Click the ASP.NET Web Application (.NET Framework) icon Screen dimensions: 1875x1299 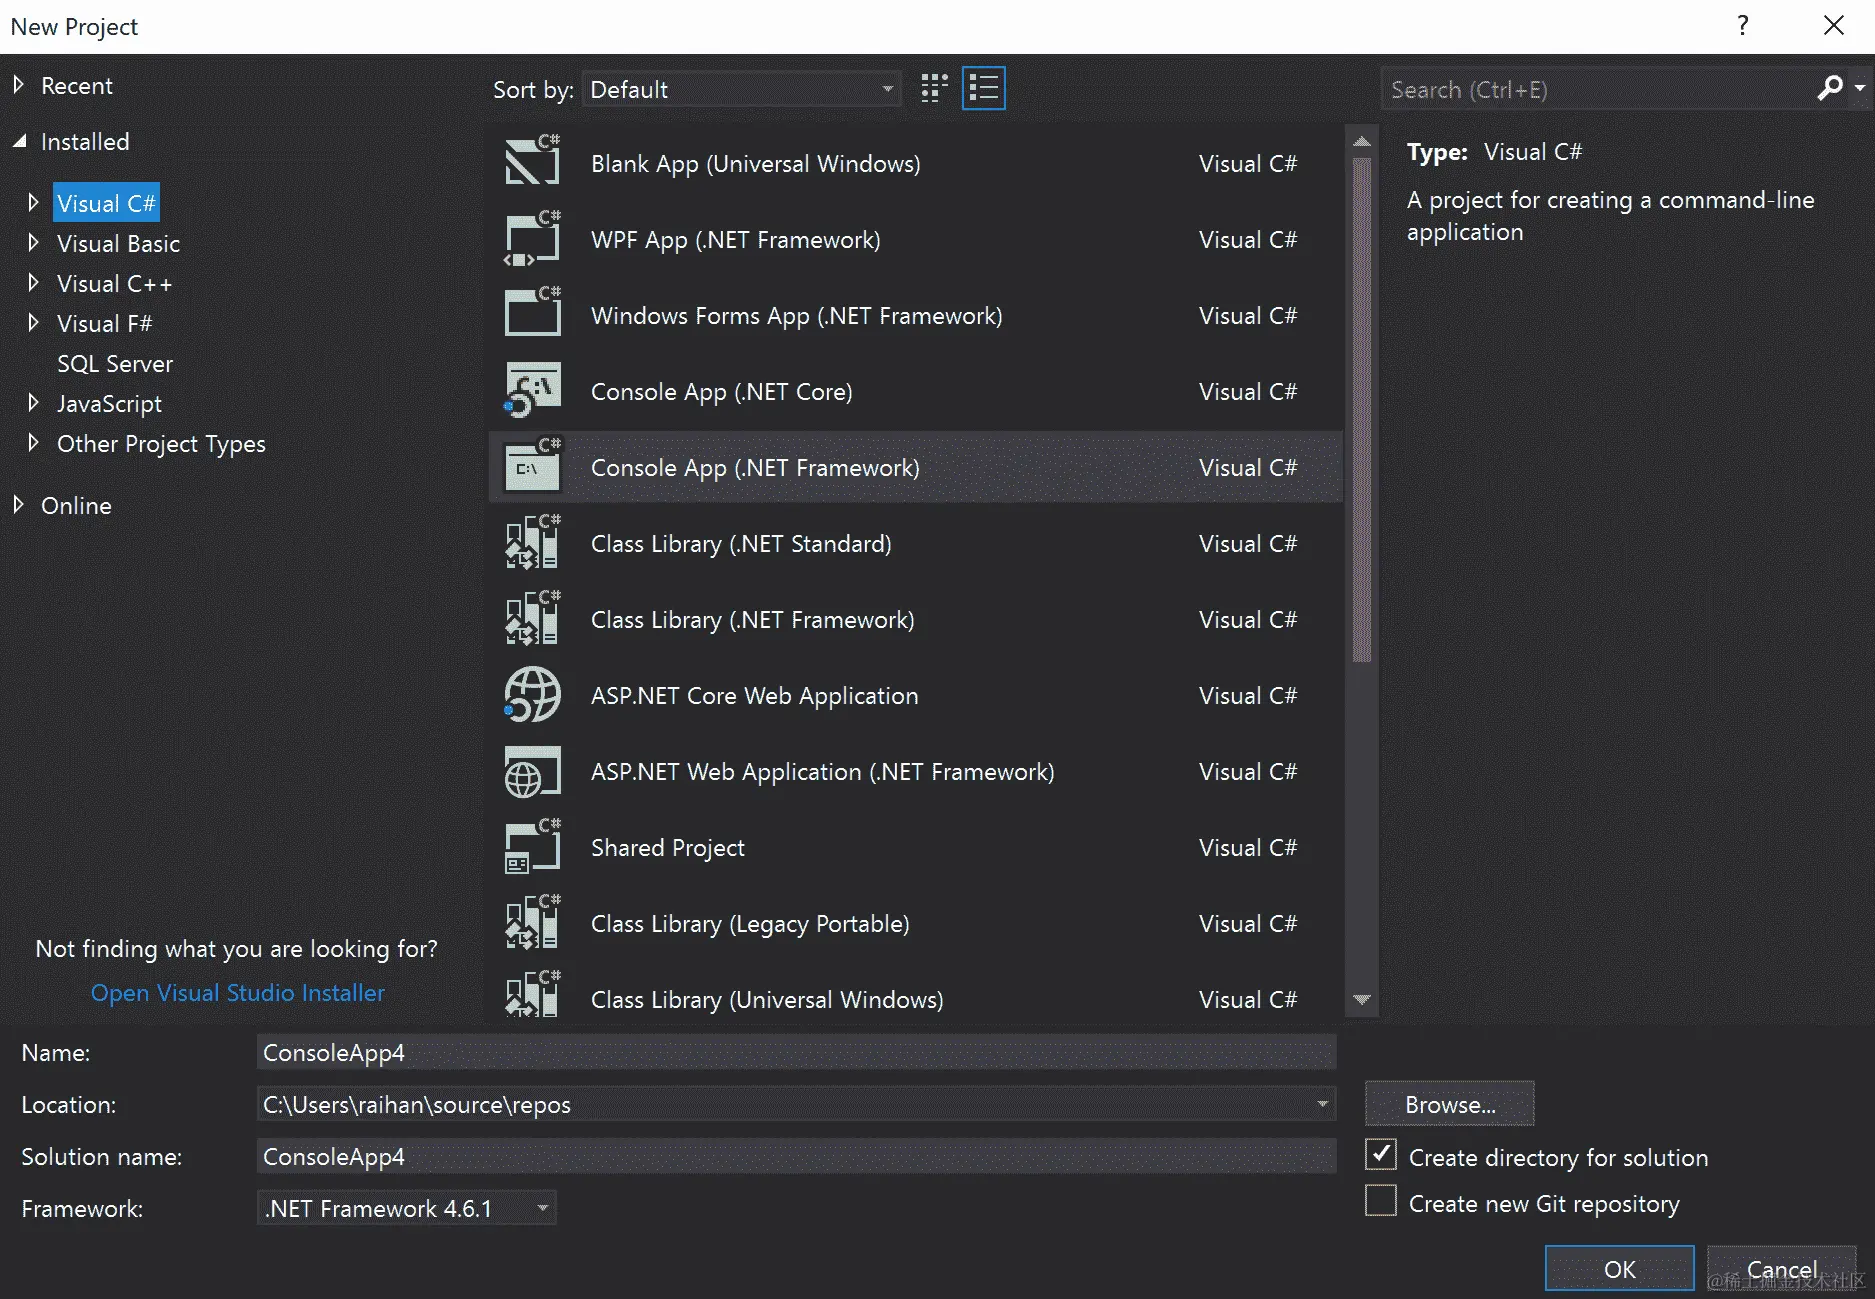pos(532,770)
